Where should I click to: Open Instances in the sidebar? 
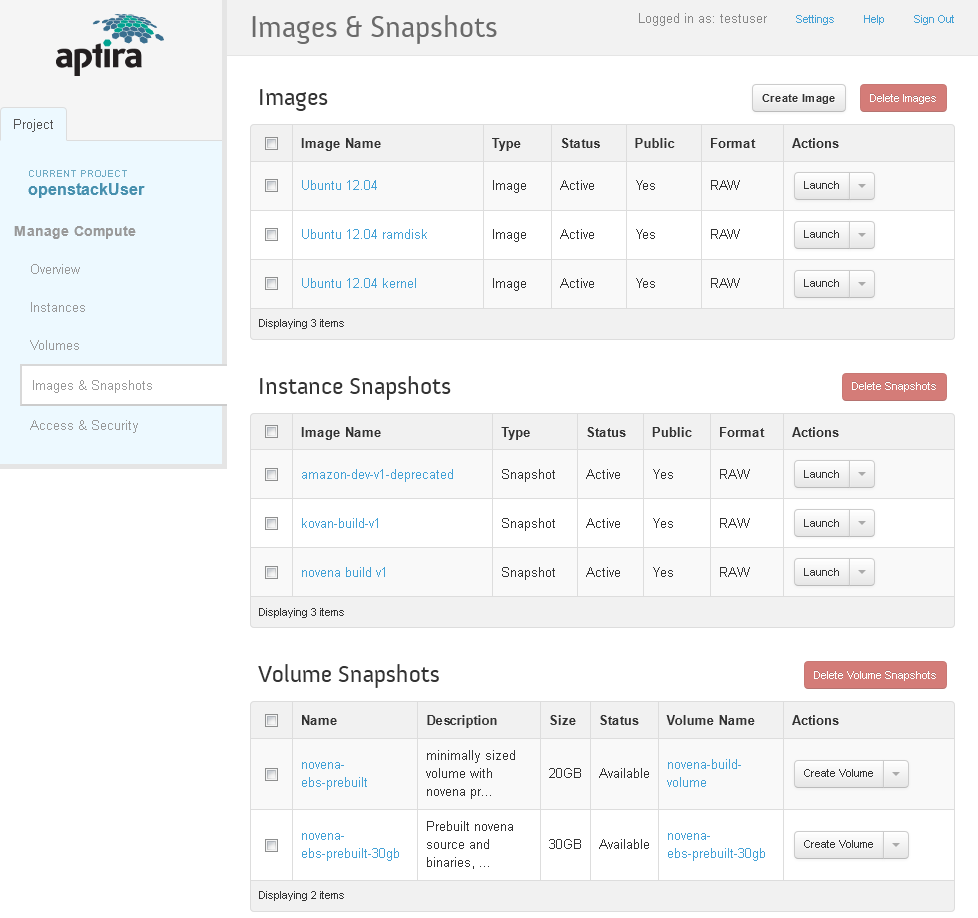click(x=57, y=307)
